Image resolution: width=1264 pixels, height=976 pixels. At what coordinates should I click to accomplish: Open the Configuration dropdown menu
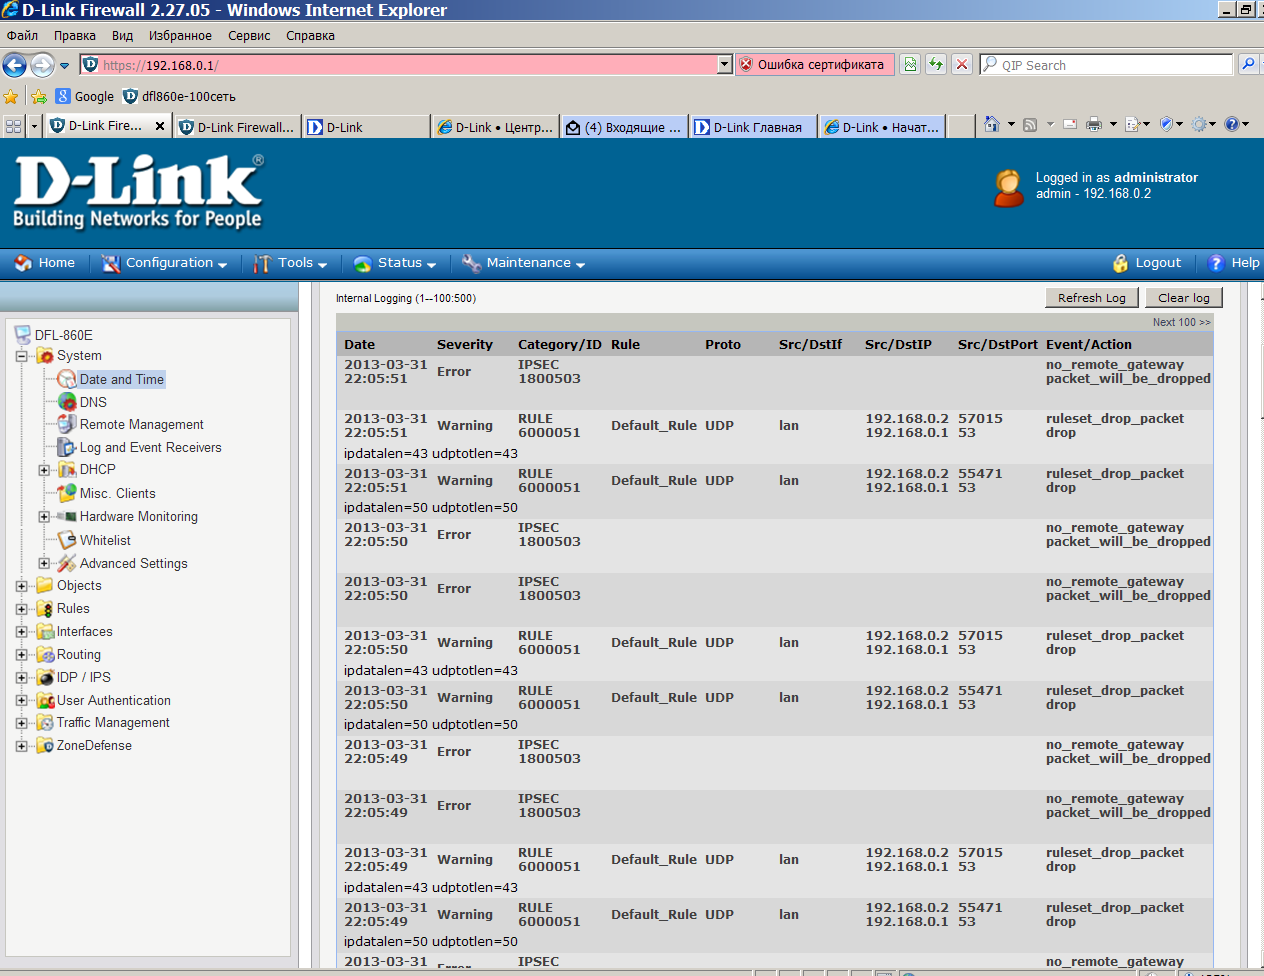164,263
